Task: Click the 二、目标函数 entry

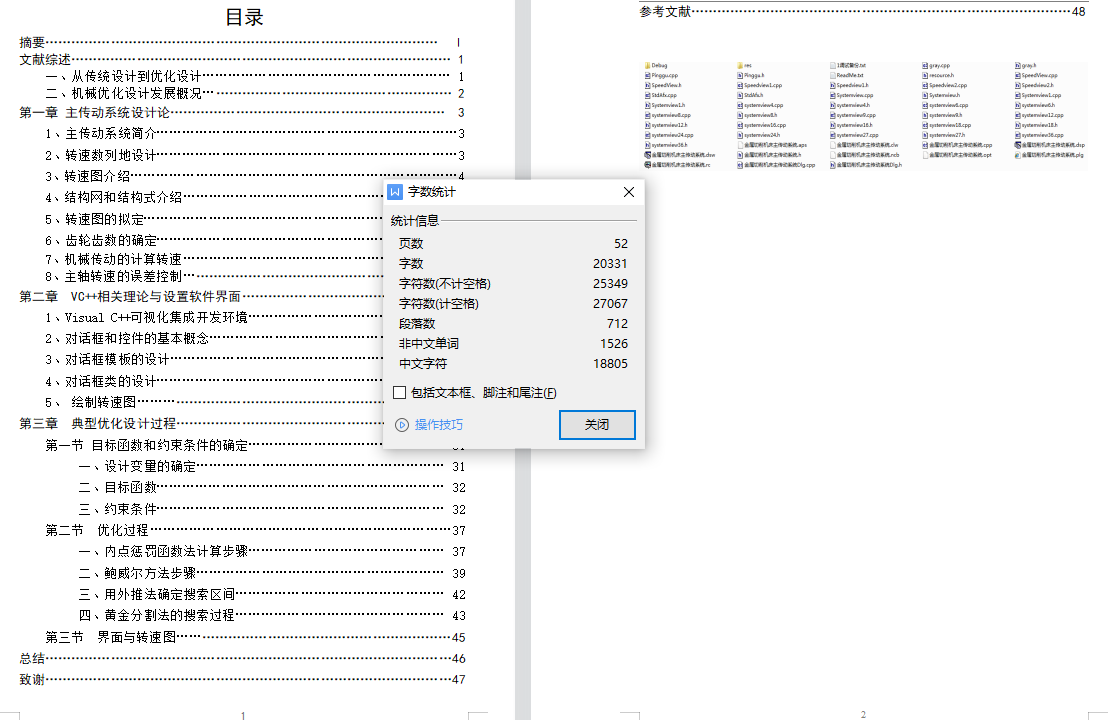Action: point(272,487)
